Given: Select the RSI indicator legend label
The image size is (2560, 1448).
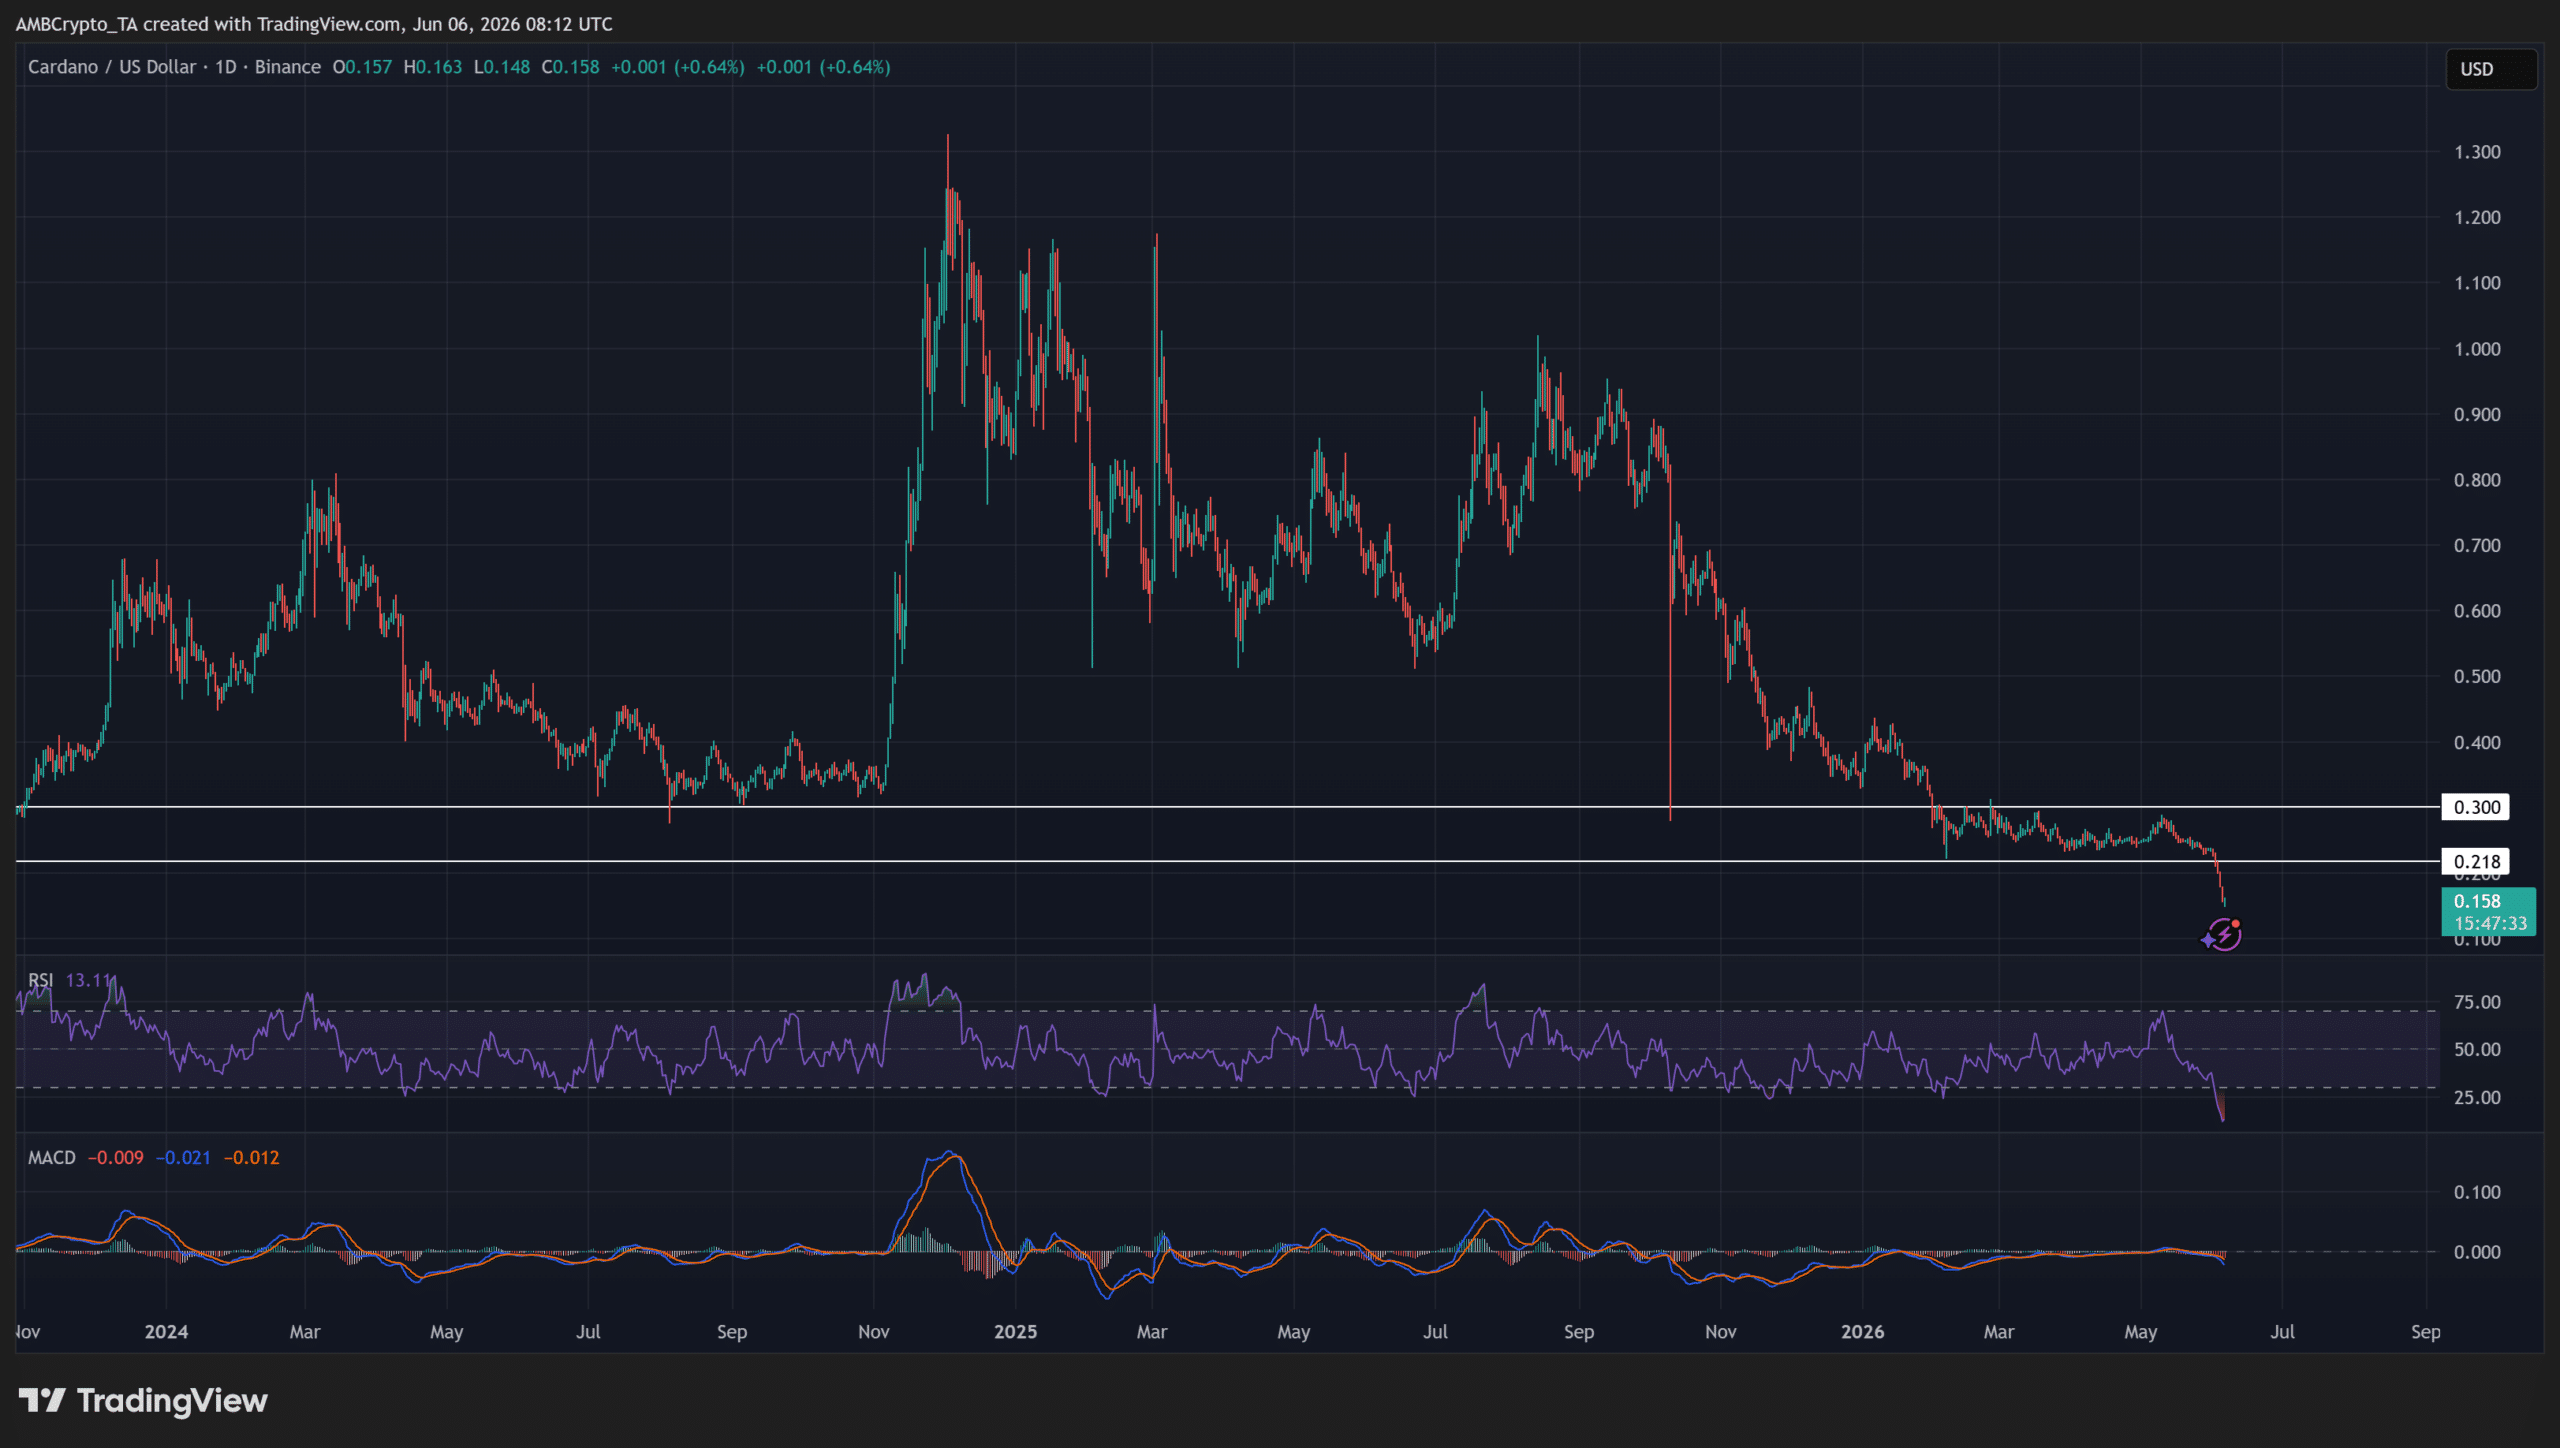Looking at the screenshot, I should click(x=40, y=980).
